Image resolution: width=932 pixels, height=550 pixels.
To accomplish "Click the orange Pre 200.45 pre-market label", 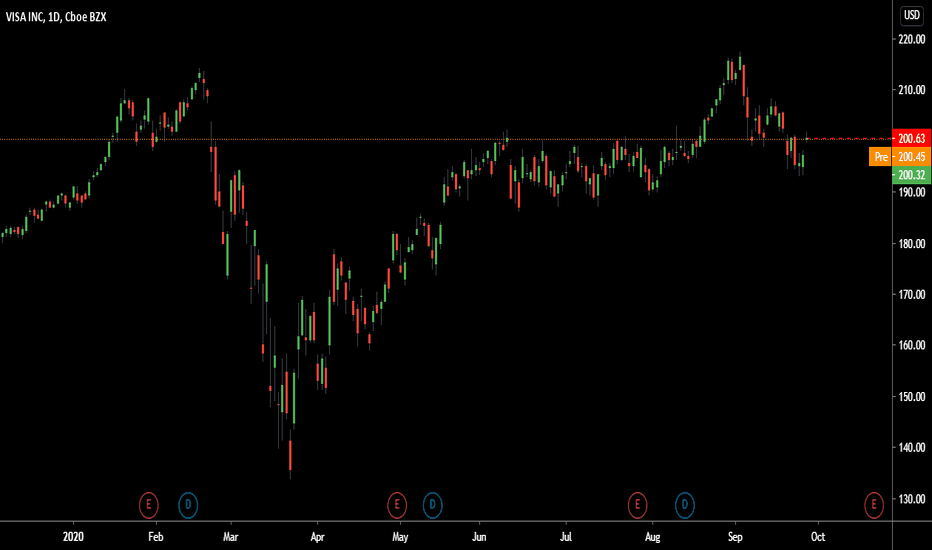I will coord(900,157).
